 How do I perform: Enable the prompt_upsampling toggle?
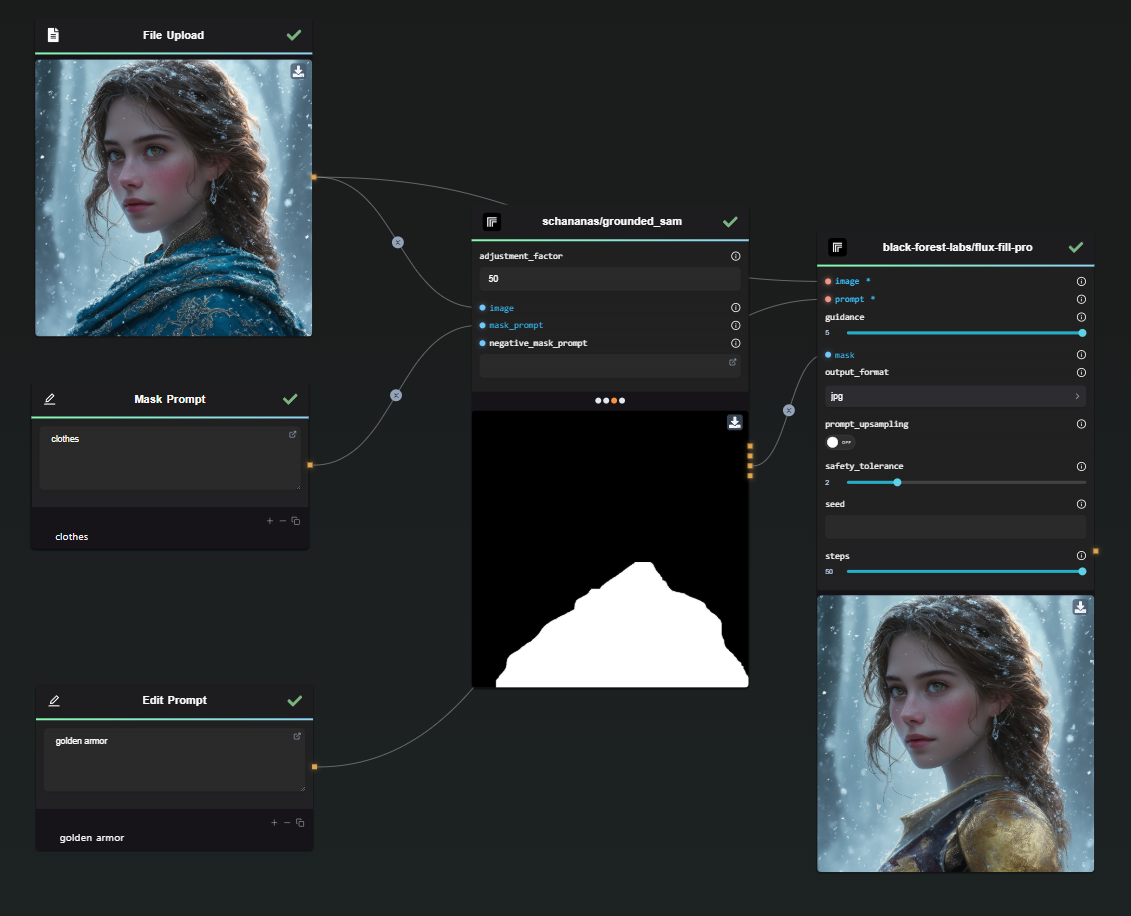(839, 442)
